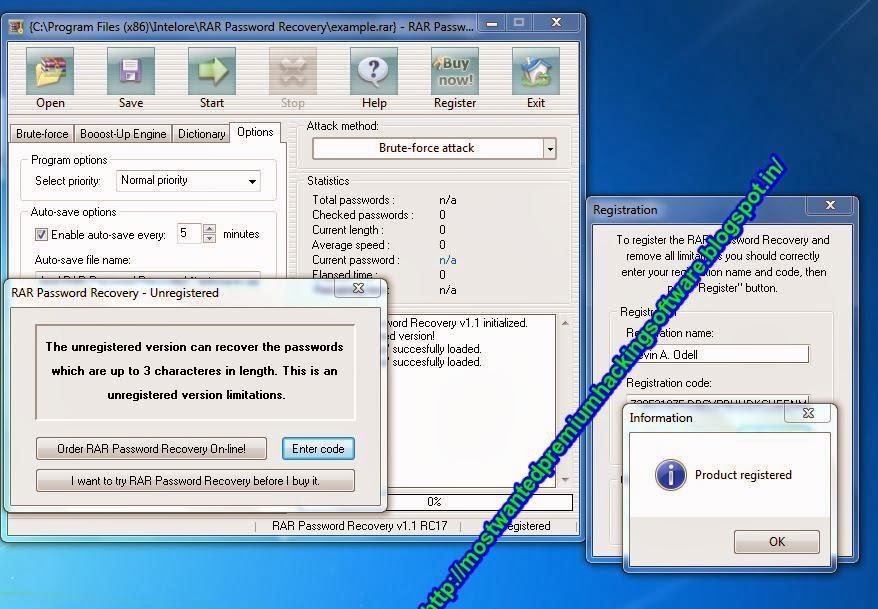This screenshot has height=609, width=878.
Task: Choose I want to try before I buy
Action: [195, 481]
